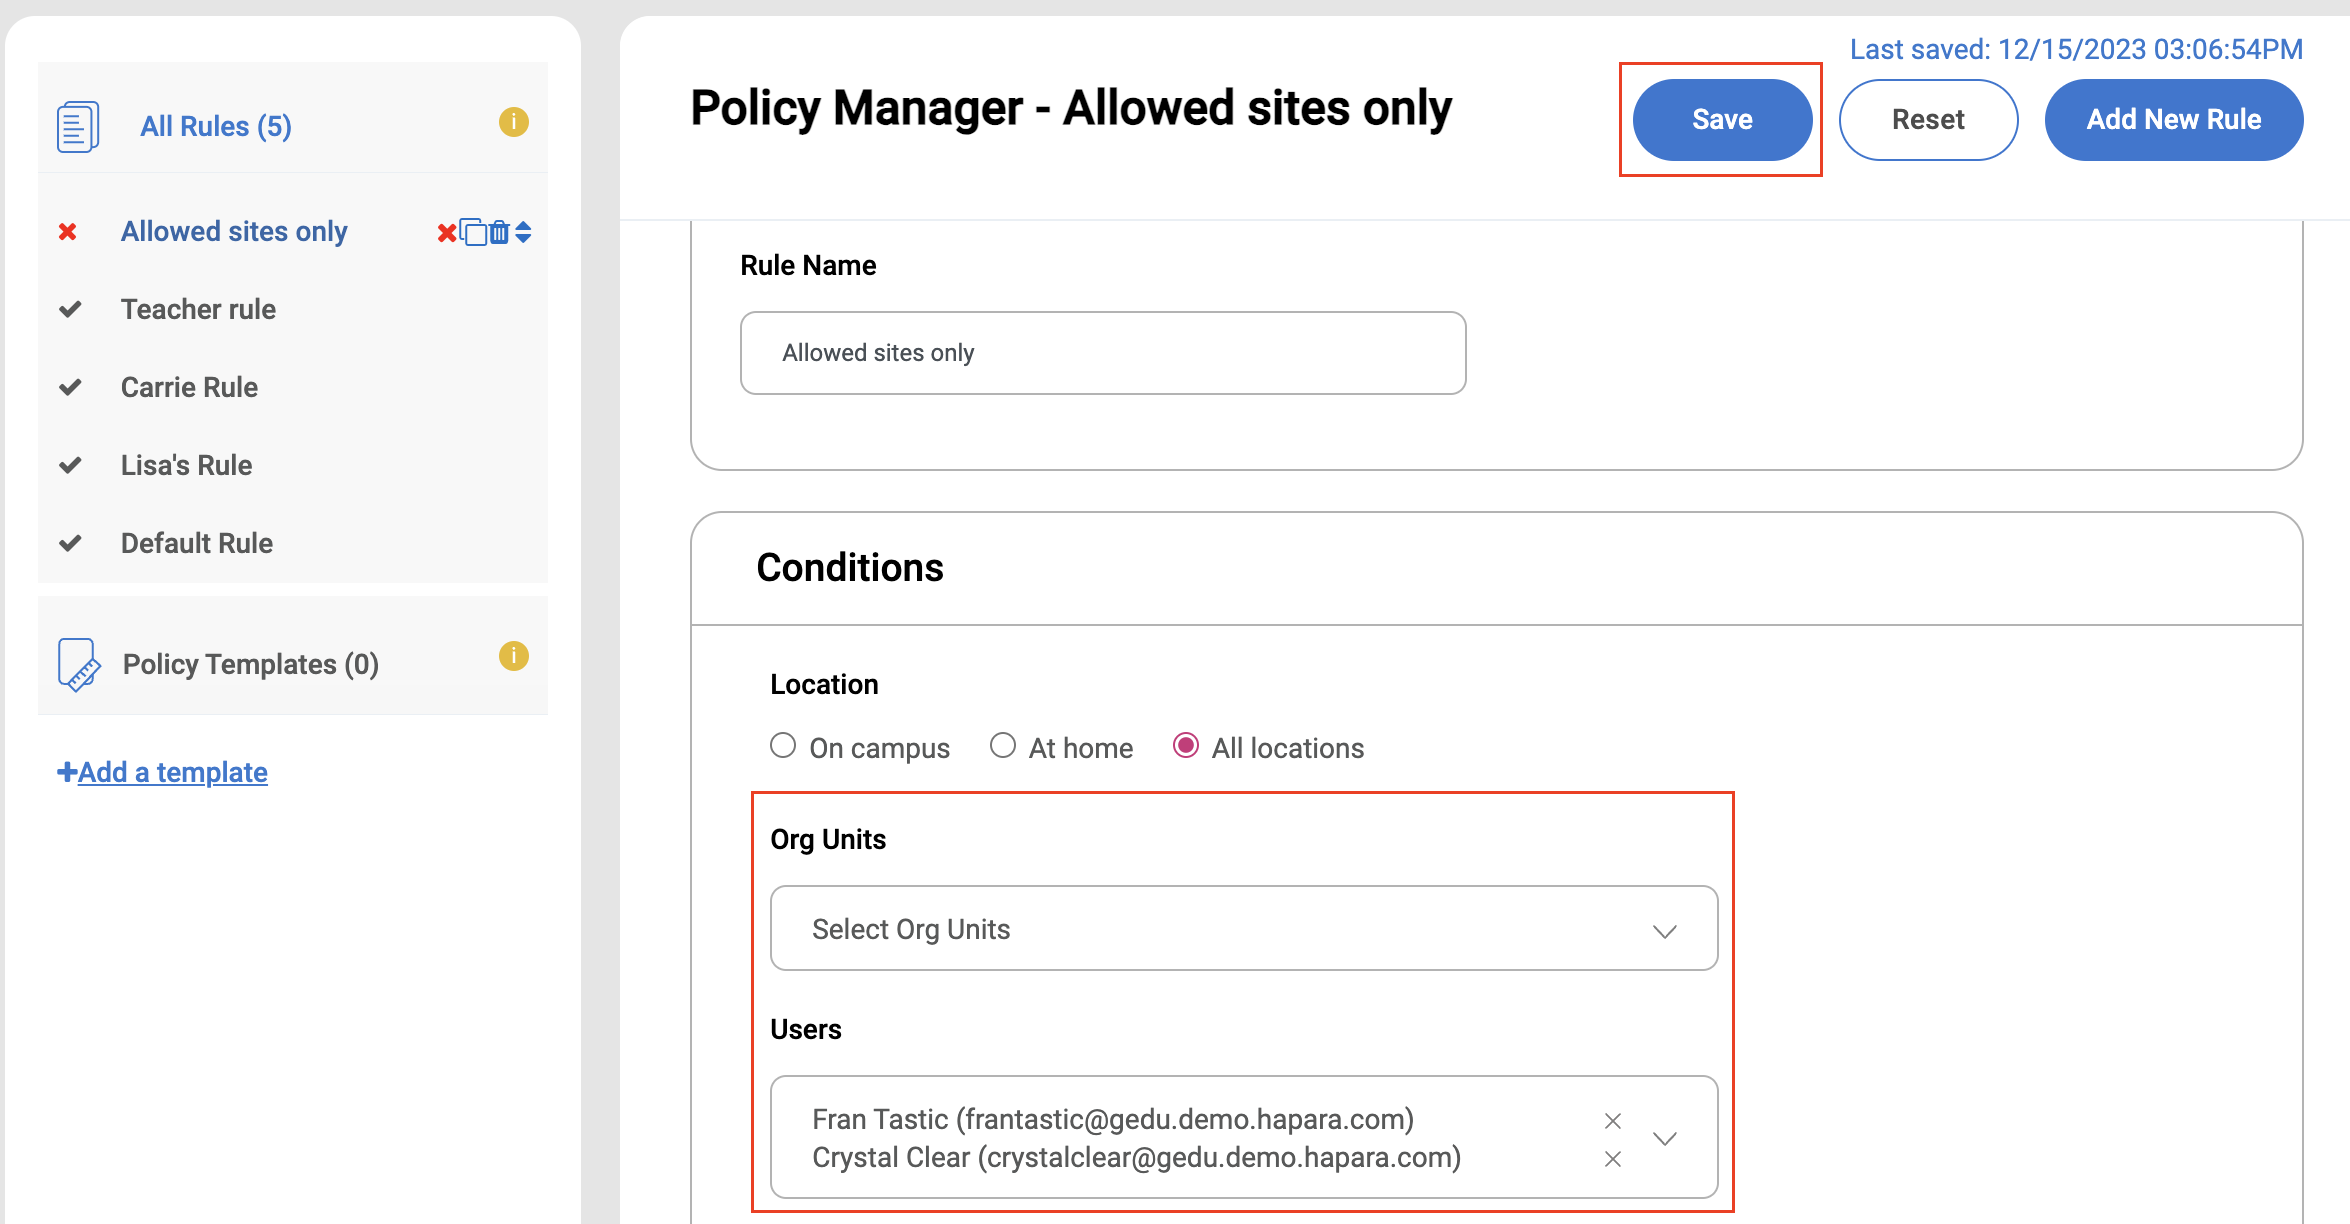Click the All Rules documents icon

(78, 127)
